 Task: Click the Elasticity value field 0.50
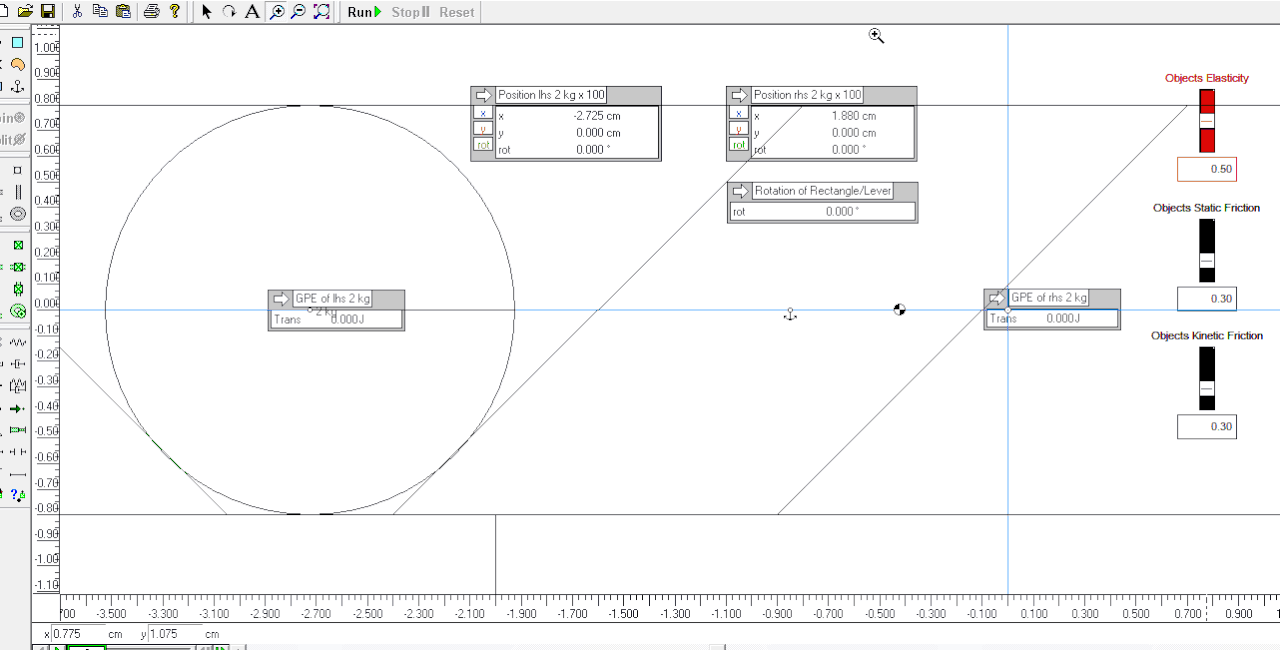click(x=1207, y=169)
